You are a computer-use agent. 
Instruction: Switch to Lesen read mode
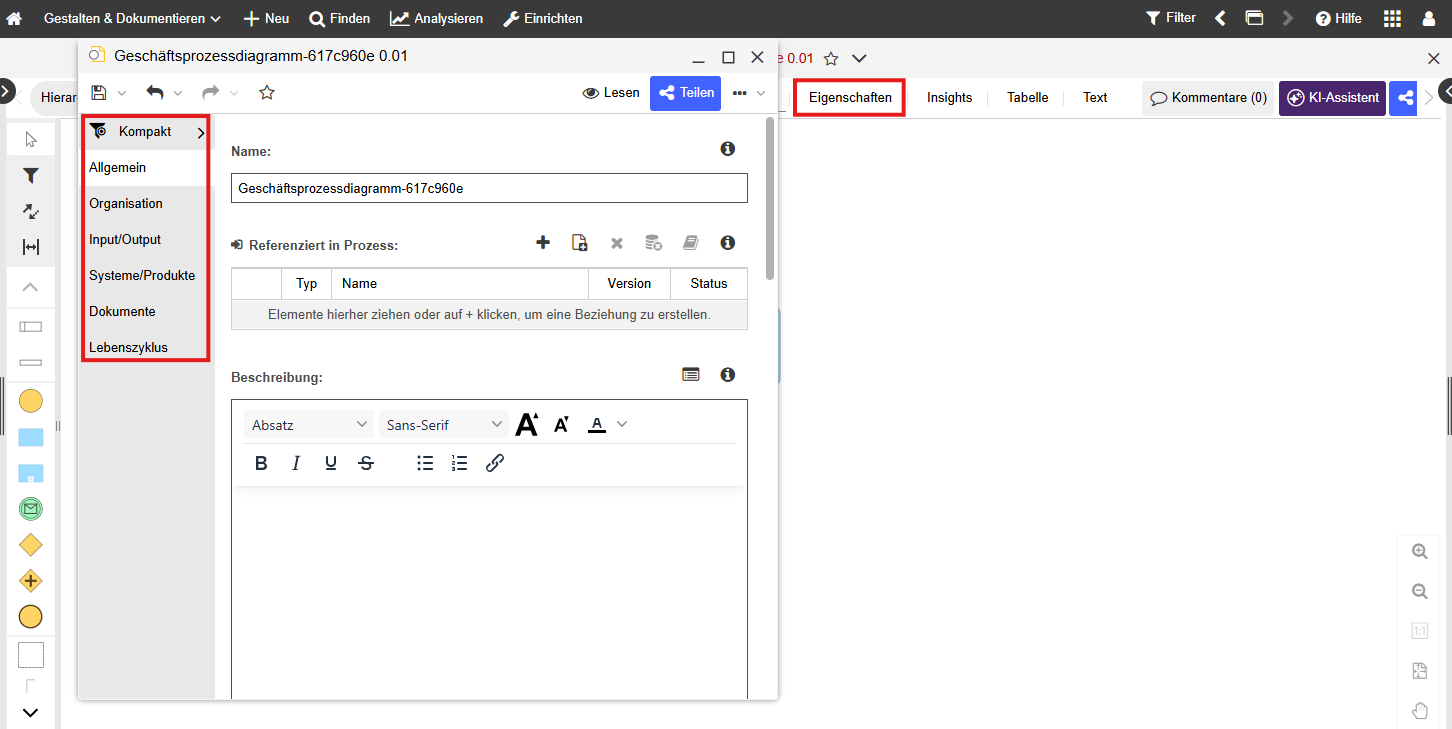point(611,93)
